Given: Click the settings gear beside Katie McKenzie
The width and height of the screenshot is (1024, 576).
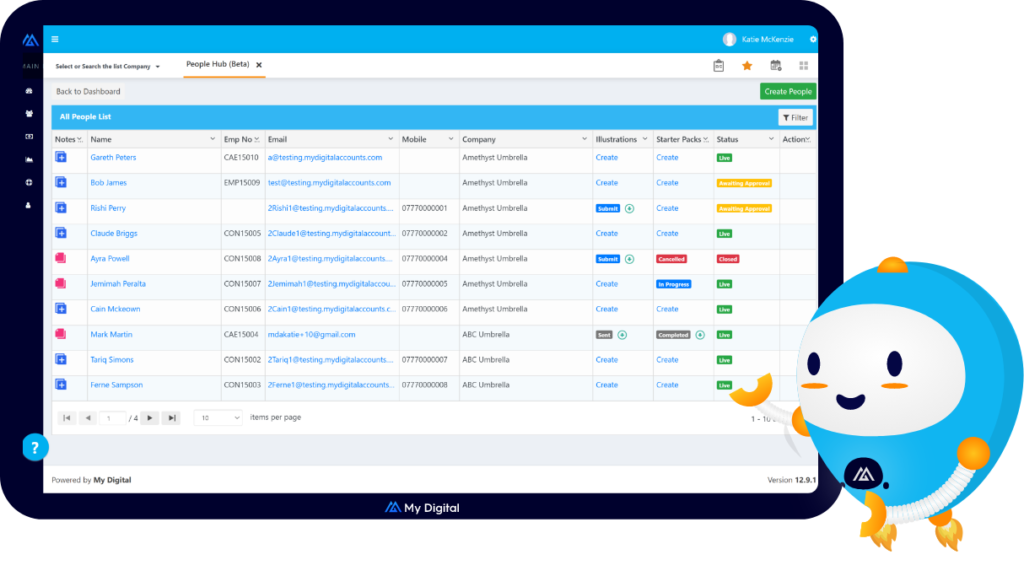Looking at the screenshot, I should [x=812, y=39].
